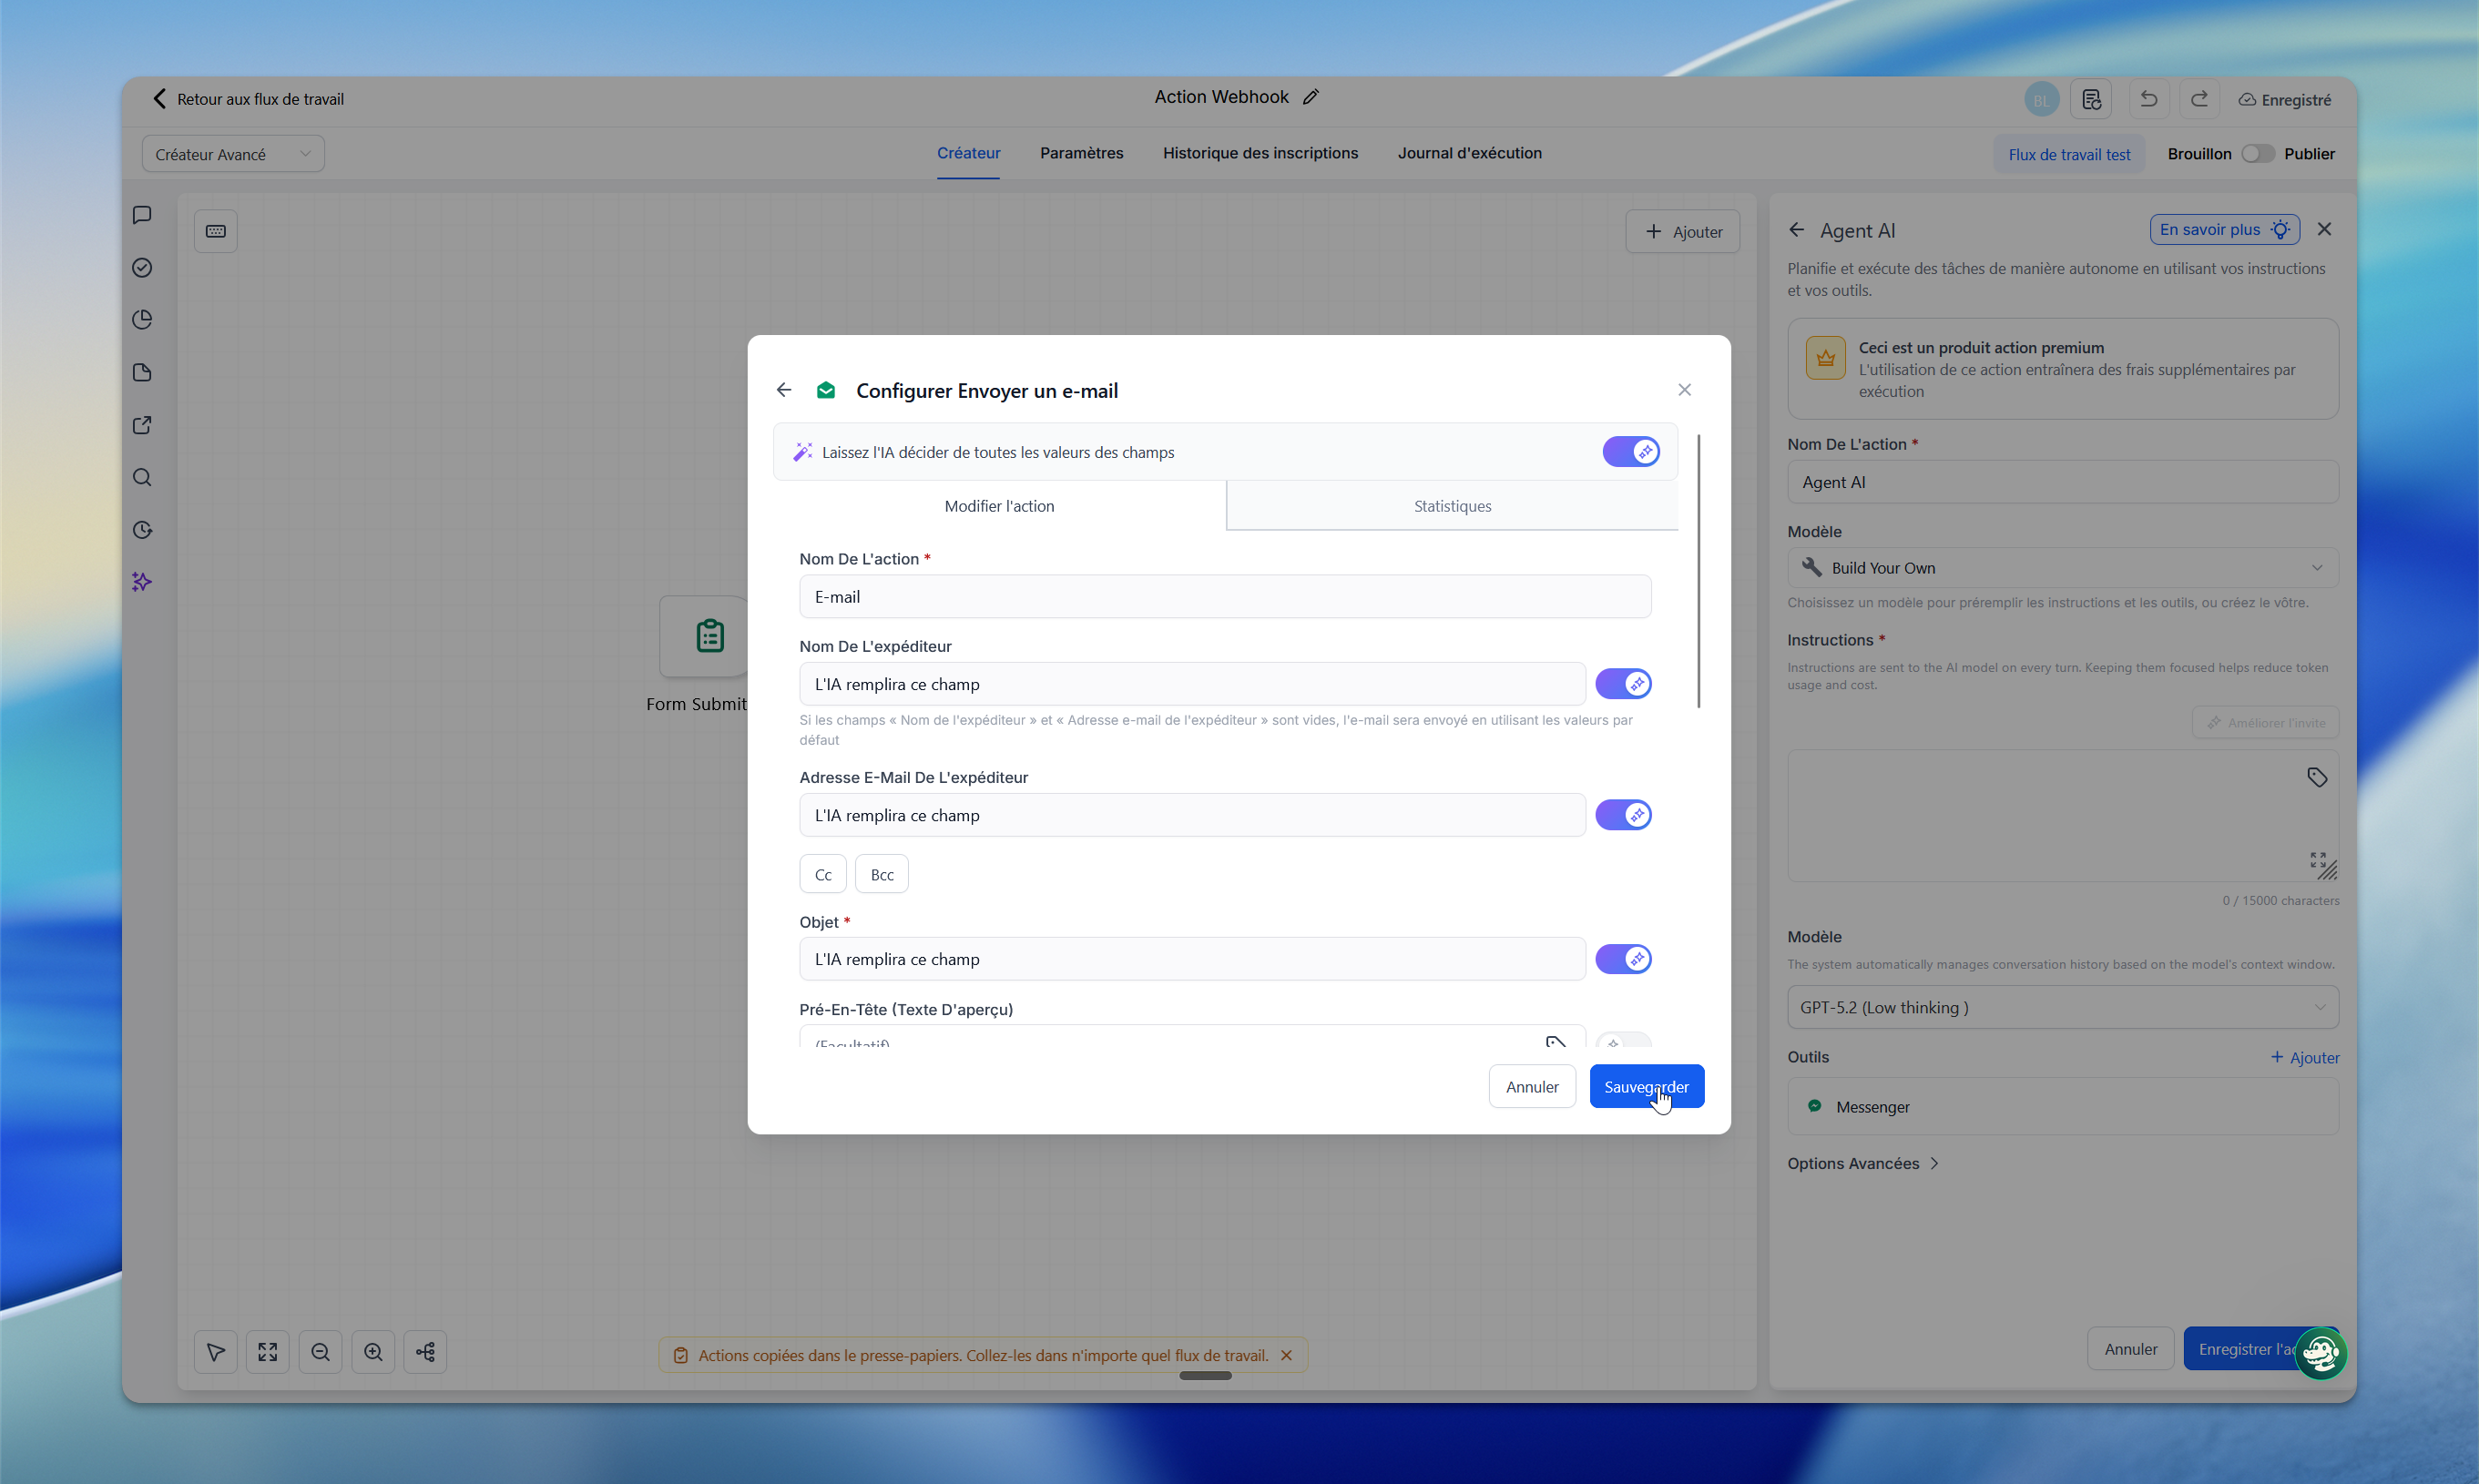
Task: Toggle Brouillon/Publier switch
Action: (x=2257, y=154)
